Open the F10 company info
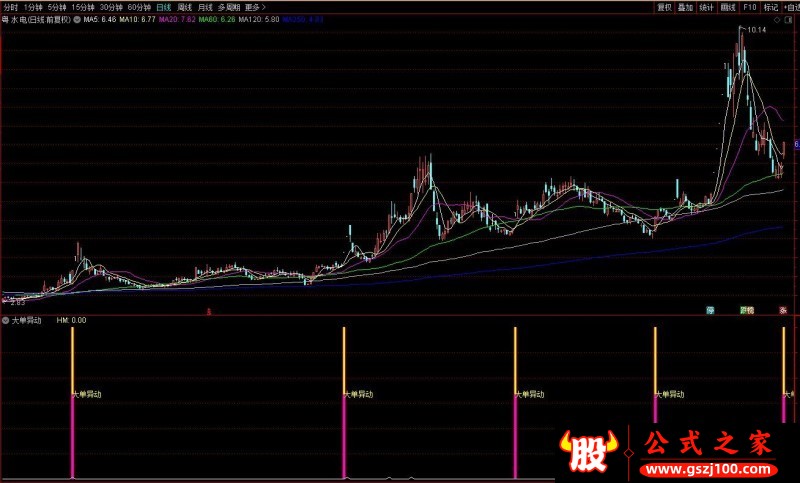The width and height of the screenshot is (800, 483). (x=749, y=7)
